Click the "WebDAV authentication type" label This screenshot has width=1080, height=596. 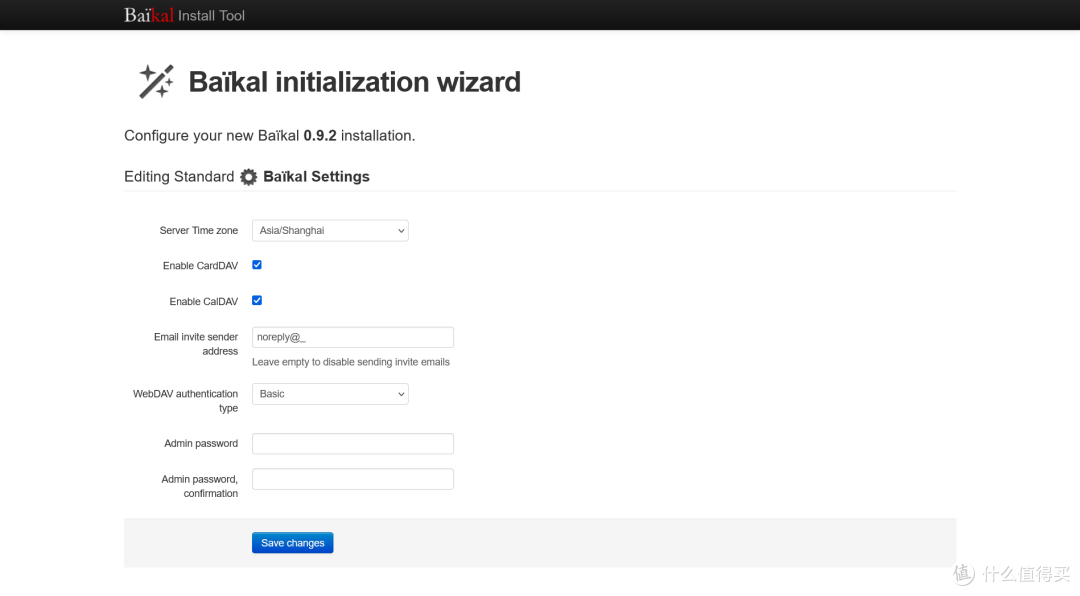186,400
